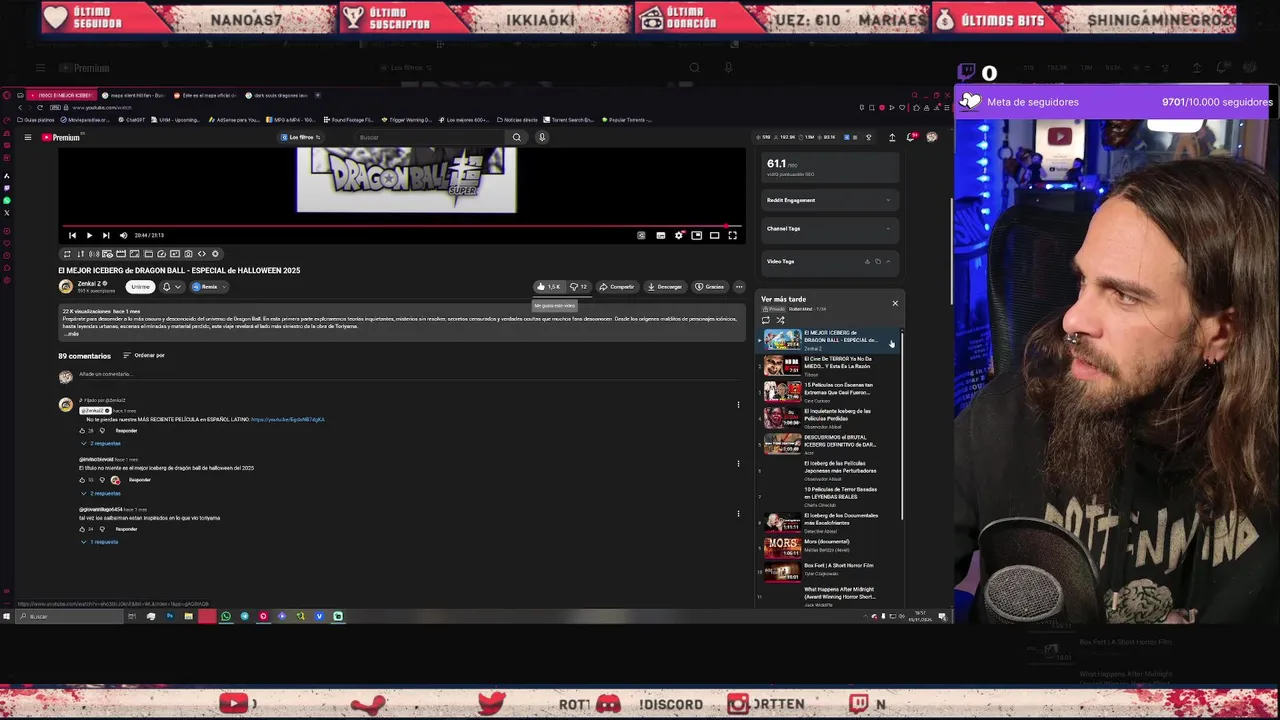The width and height of the screenshot is (1280, 720).
Task: Expand 1 respuesta under giovanni comment
Action: [x=100, y=542]
